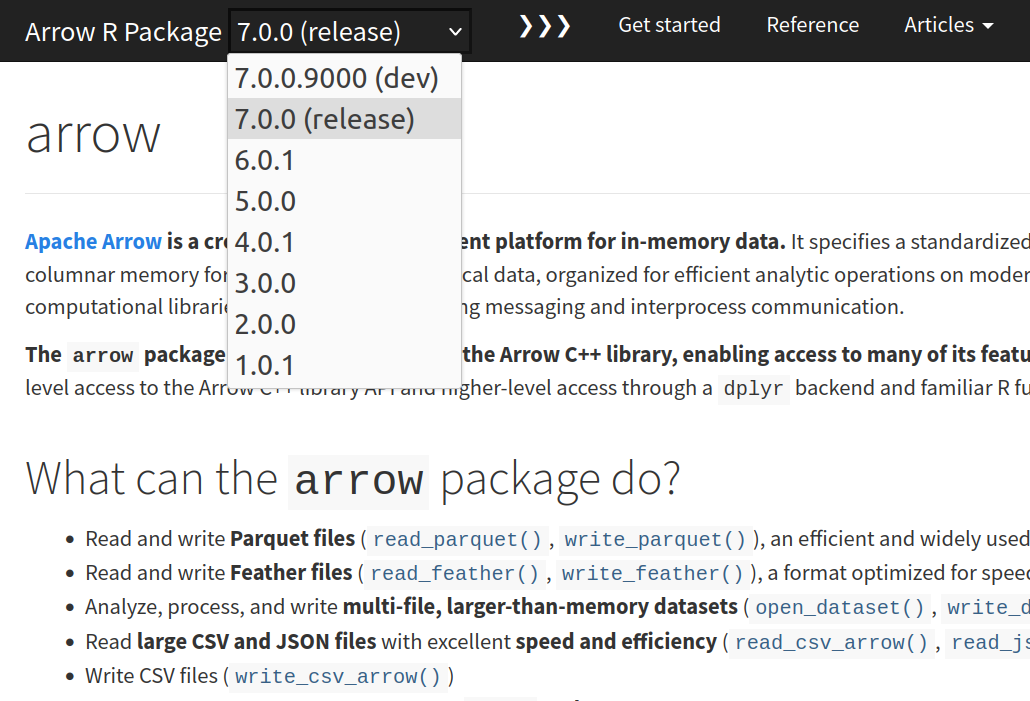This screenshot has width=1030, height=701.
Task: Click the Arrow R Package brand title
Action: 123,32
